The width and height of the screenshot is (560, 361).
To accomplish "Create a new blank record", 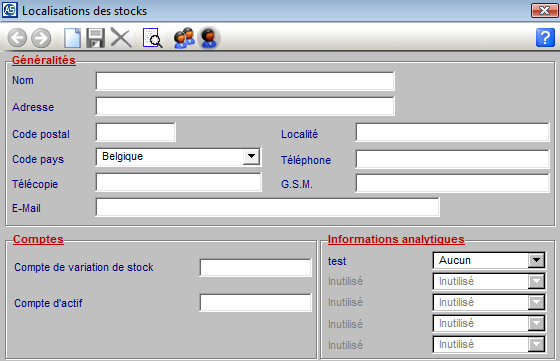I will pos(72,38).
